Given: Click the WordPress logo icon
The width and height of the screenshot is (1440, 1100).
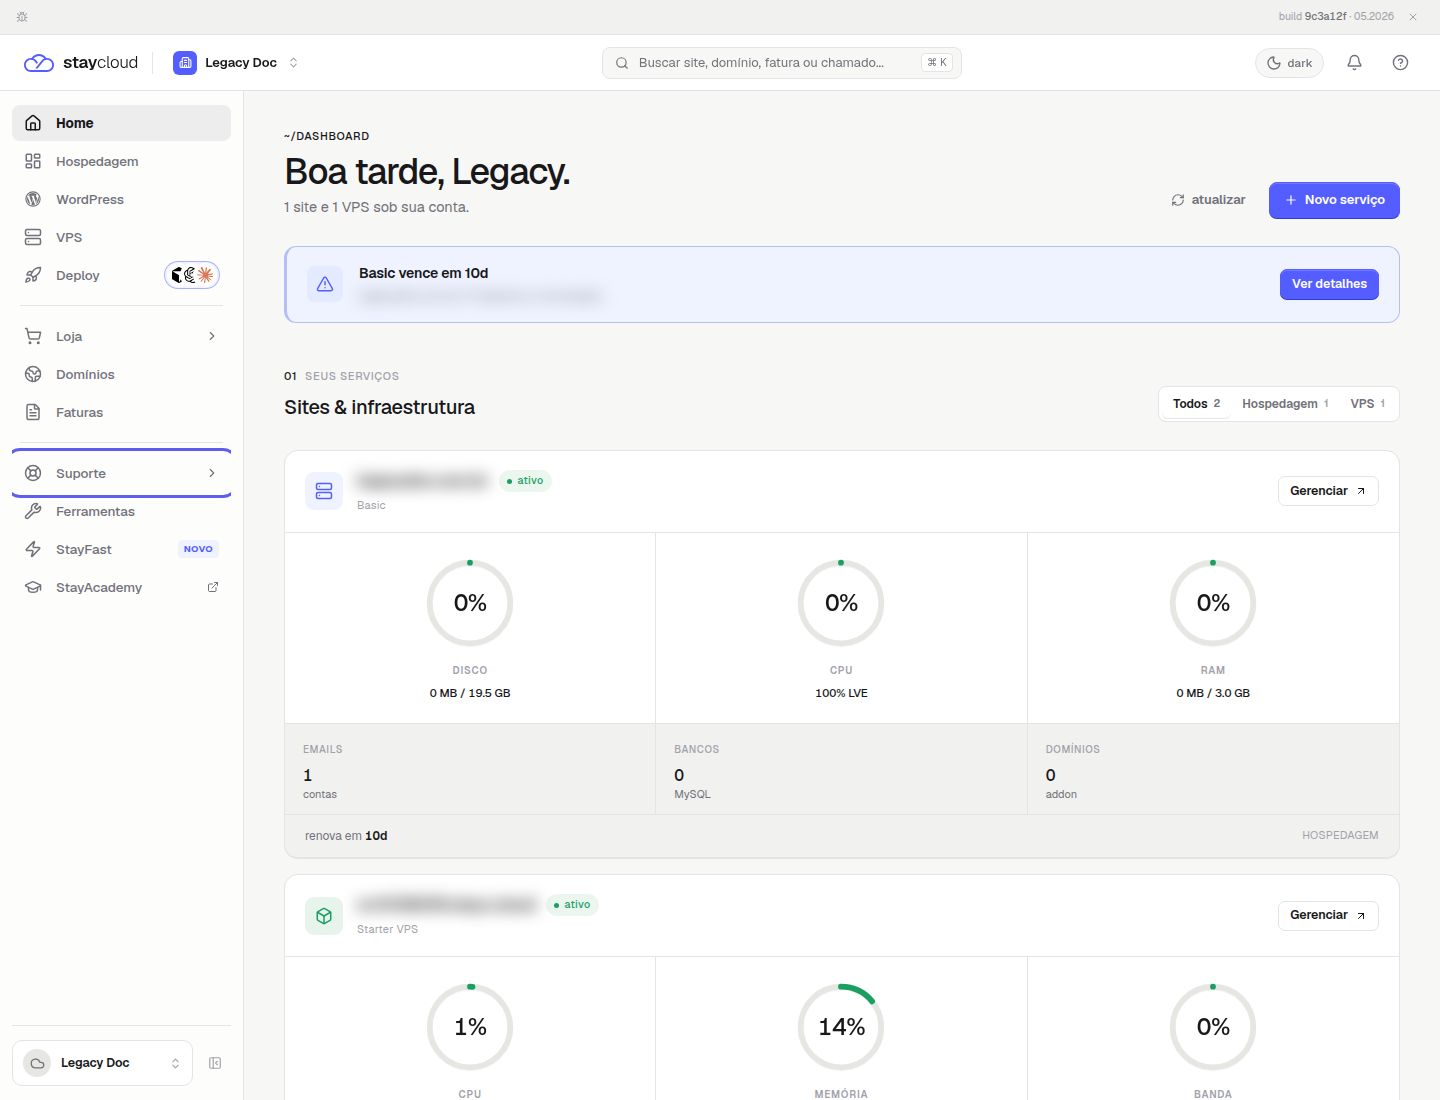Looking at the screenshot, I should point(33,199).
